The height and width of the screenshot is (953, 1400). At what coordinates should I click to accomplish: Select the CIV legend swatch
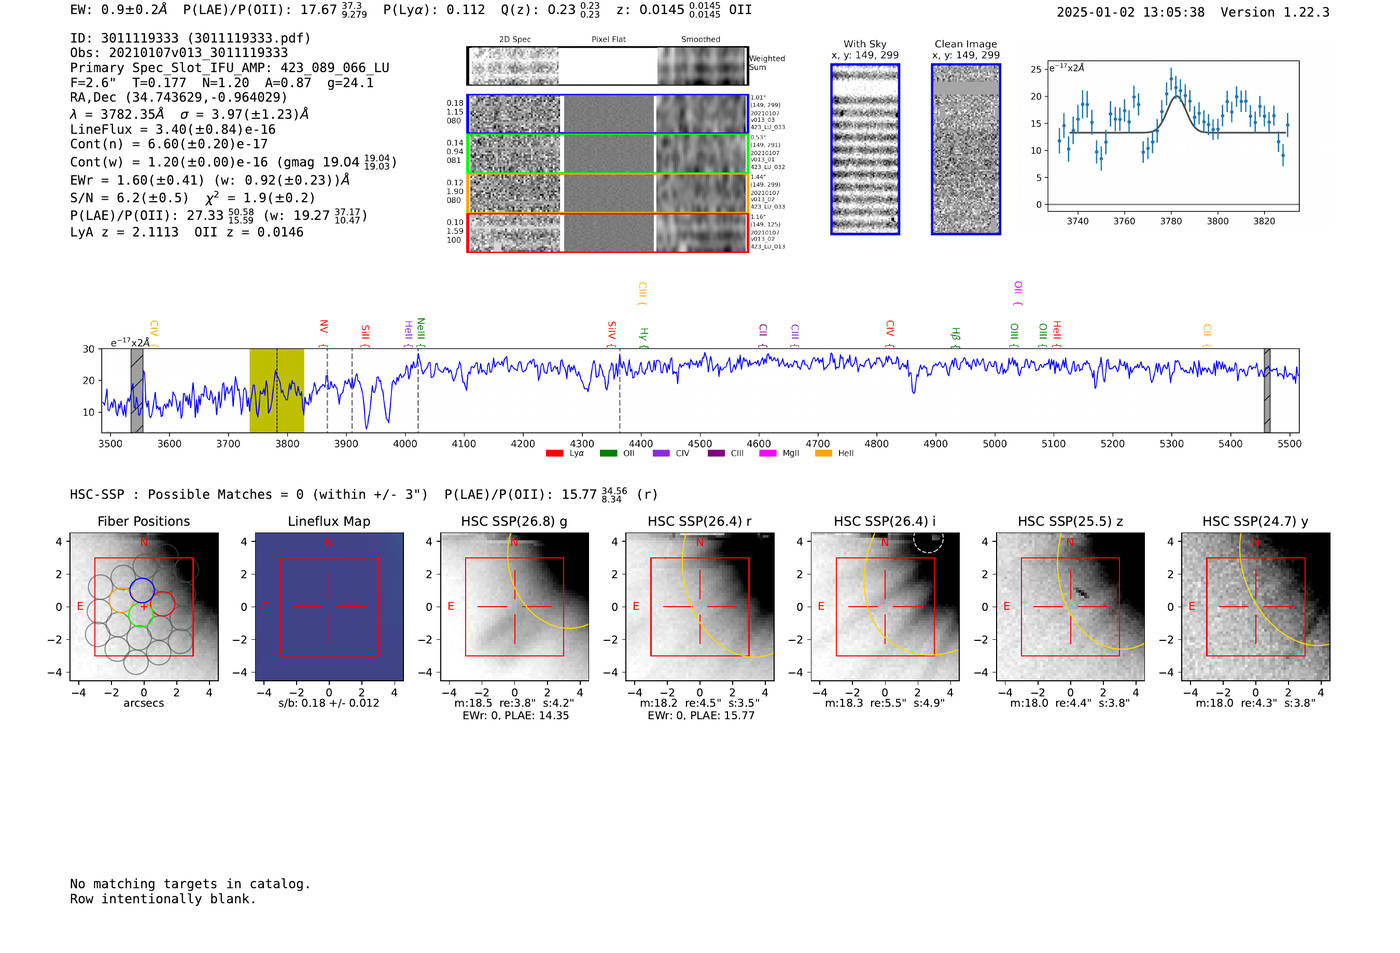tap(661, 454)
